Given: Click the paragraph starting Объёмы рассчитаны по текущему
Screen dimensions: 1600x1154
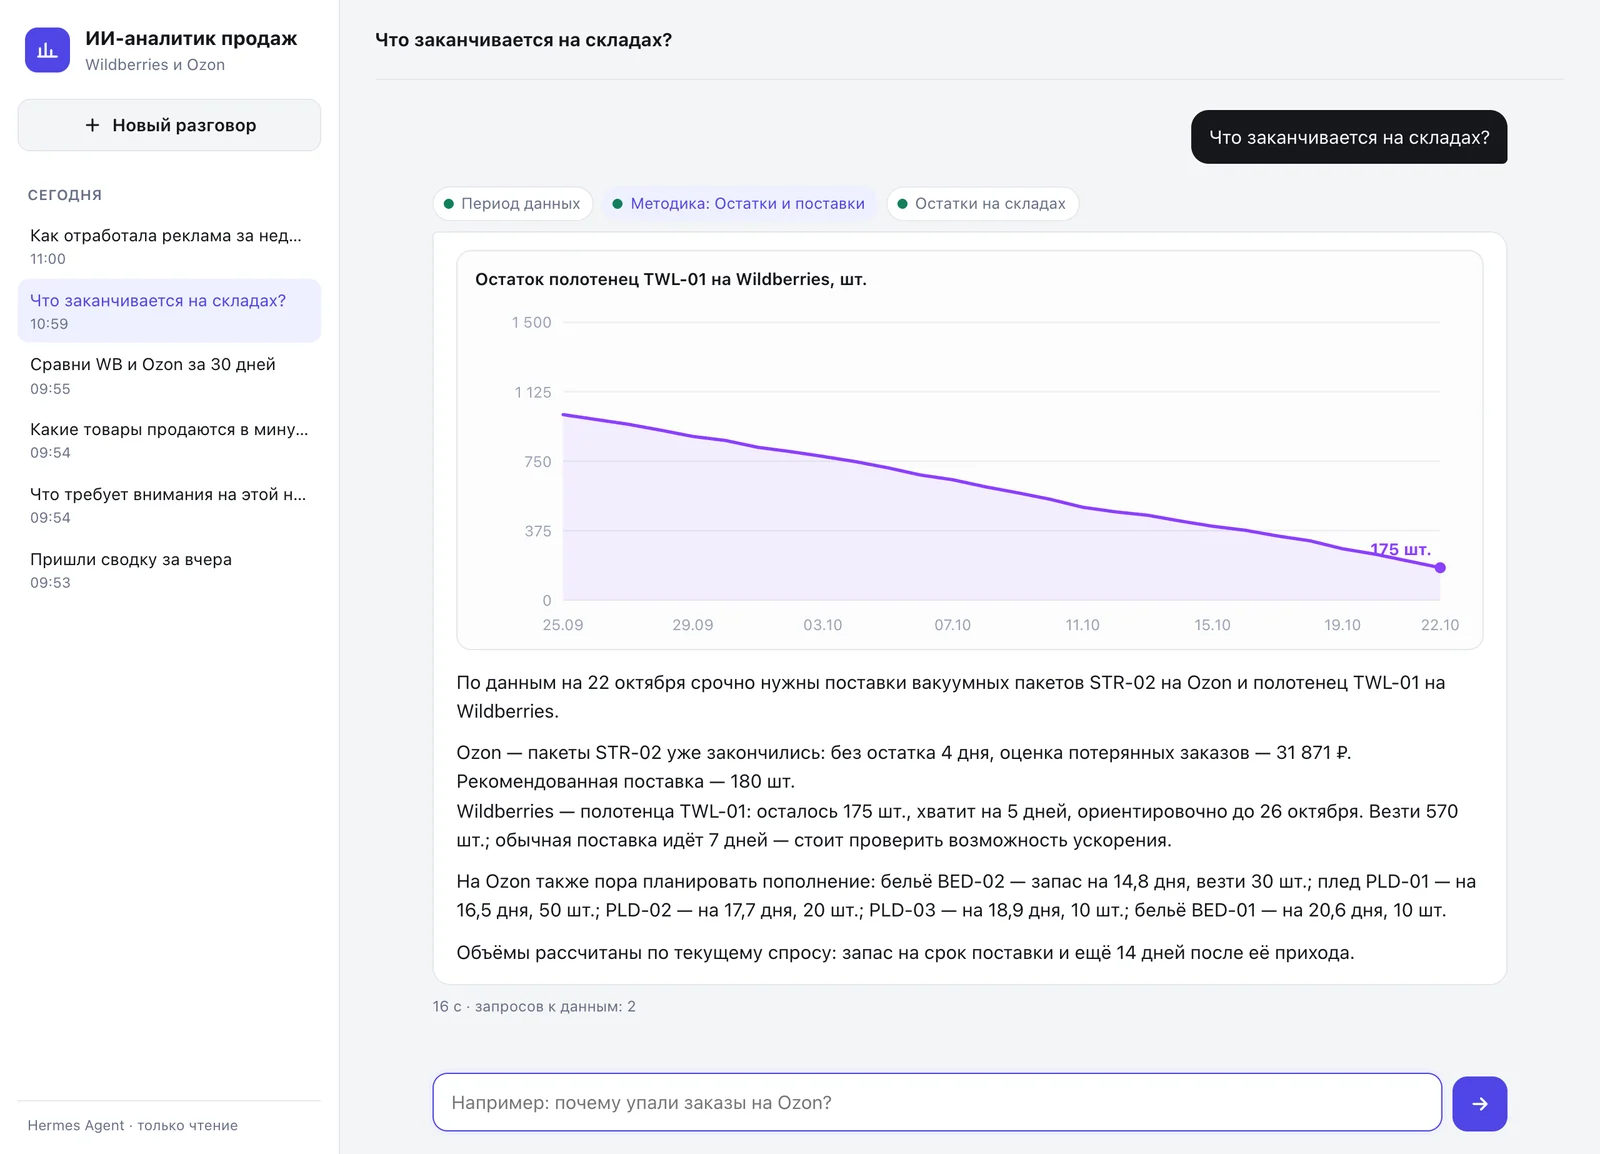Looking at the screenshot, I should (905, 953).
